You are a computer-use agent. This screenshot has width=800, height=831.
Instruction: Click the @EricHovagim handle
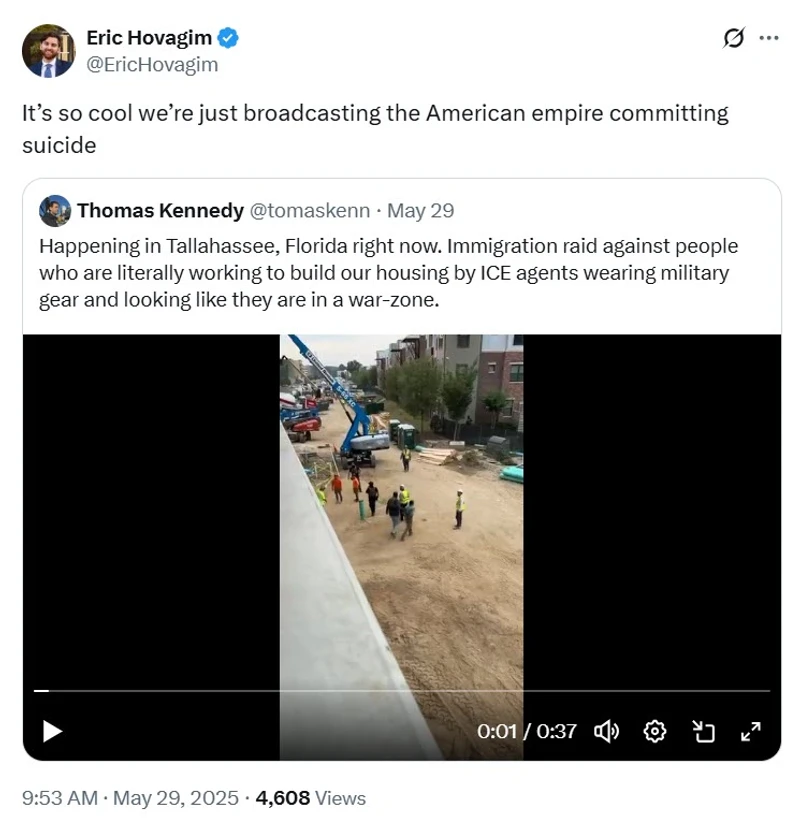tap(152, 65)
